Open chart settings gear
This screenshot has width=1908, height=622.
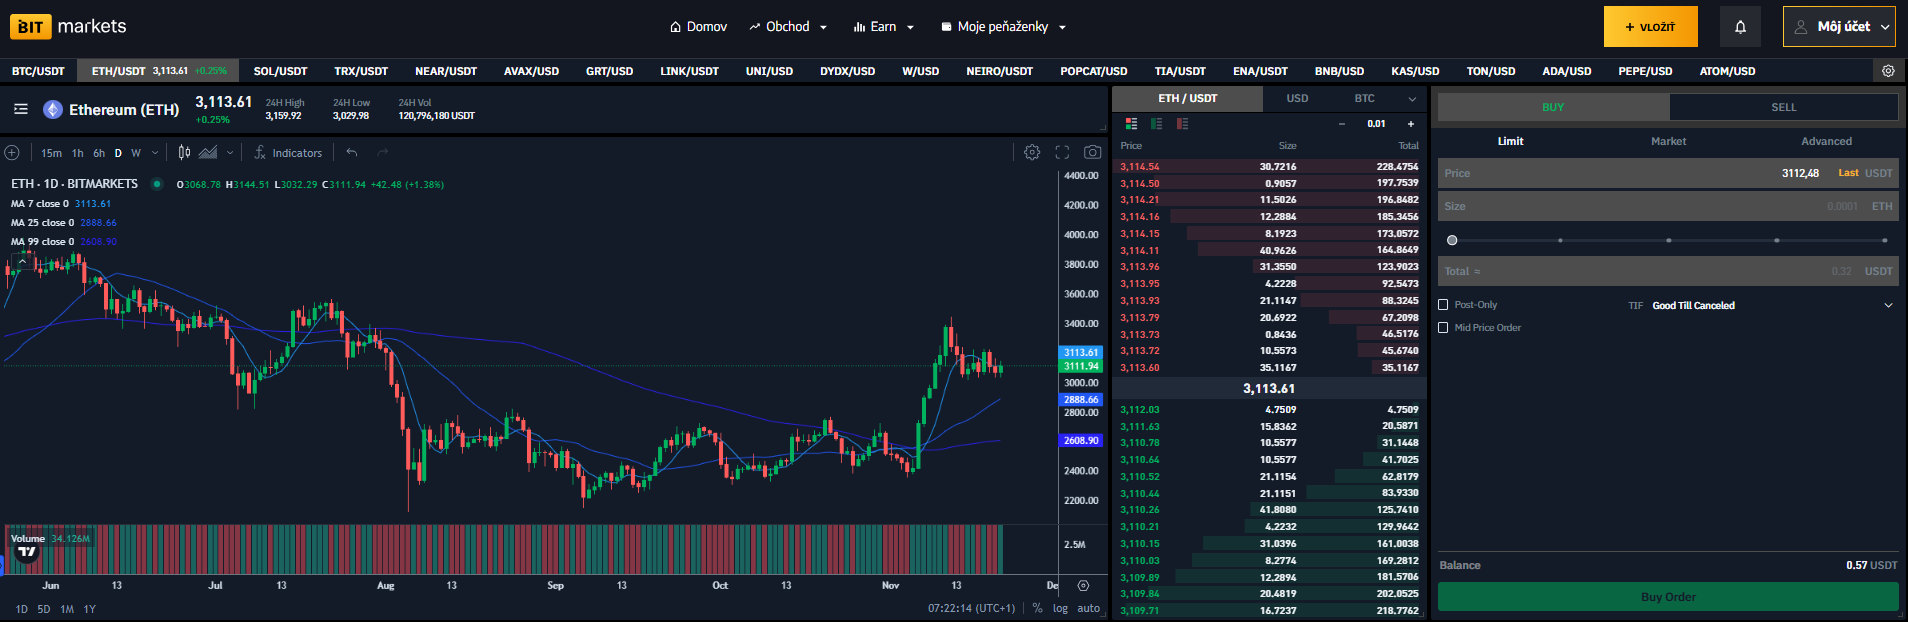click(x=1032, y=152)
